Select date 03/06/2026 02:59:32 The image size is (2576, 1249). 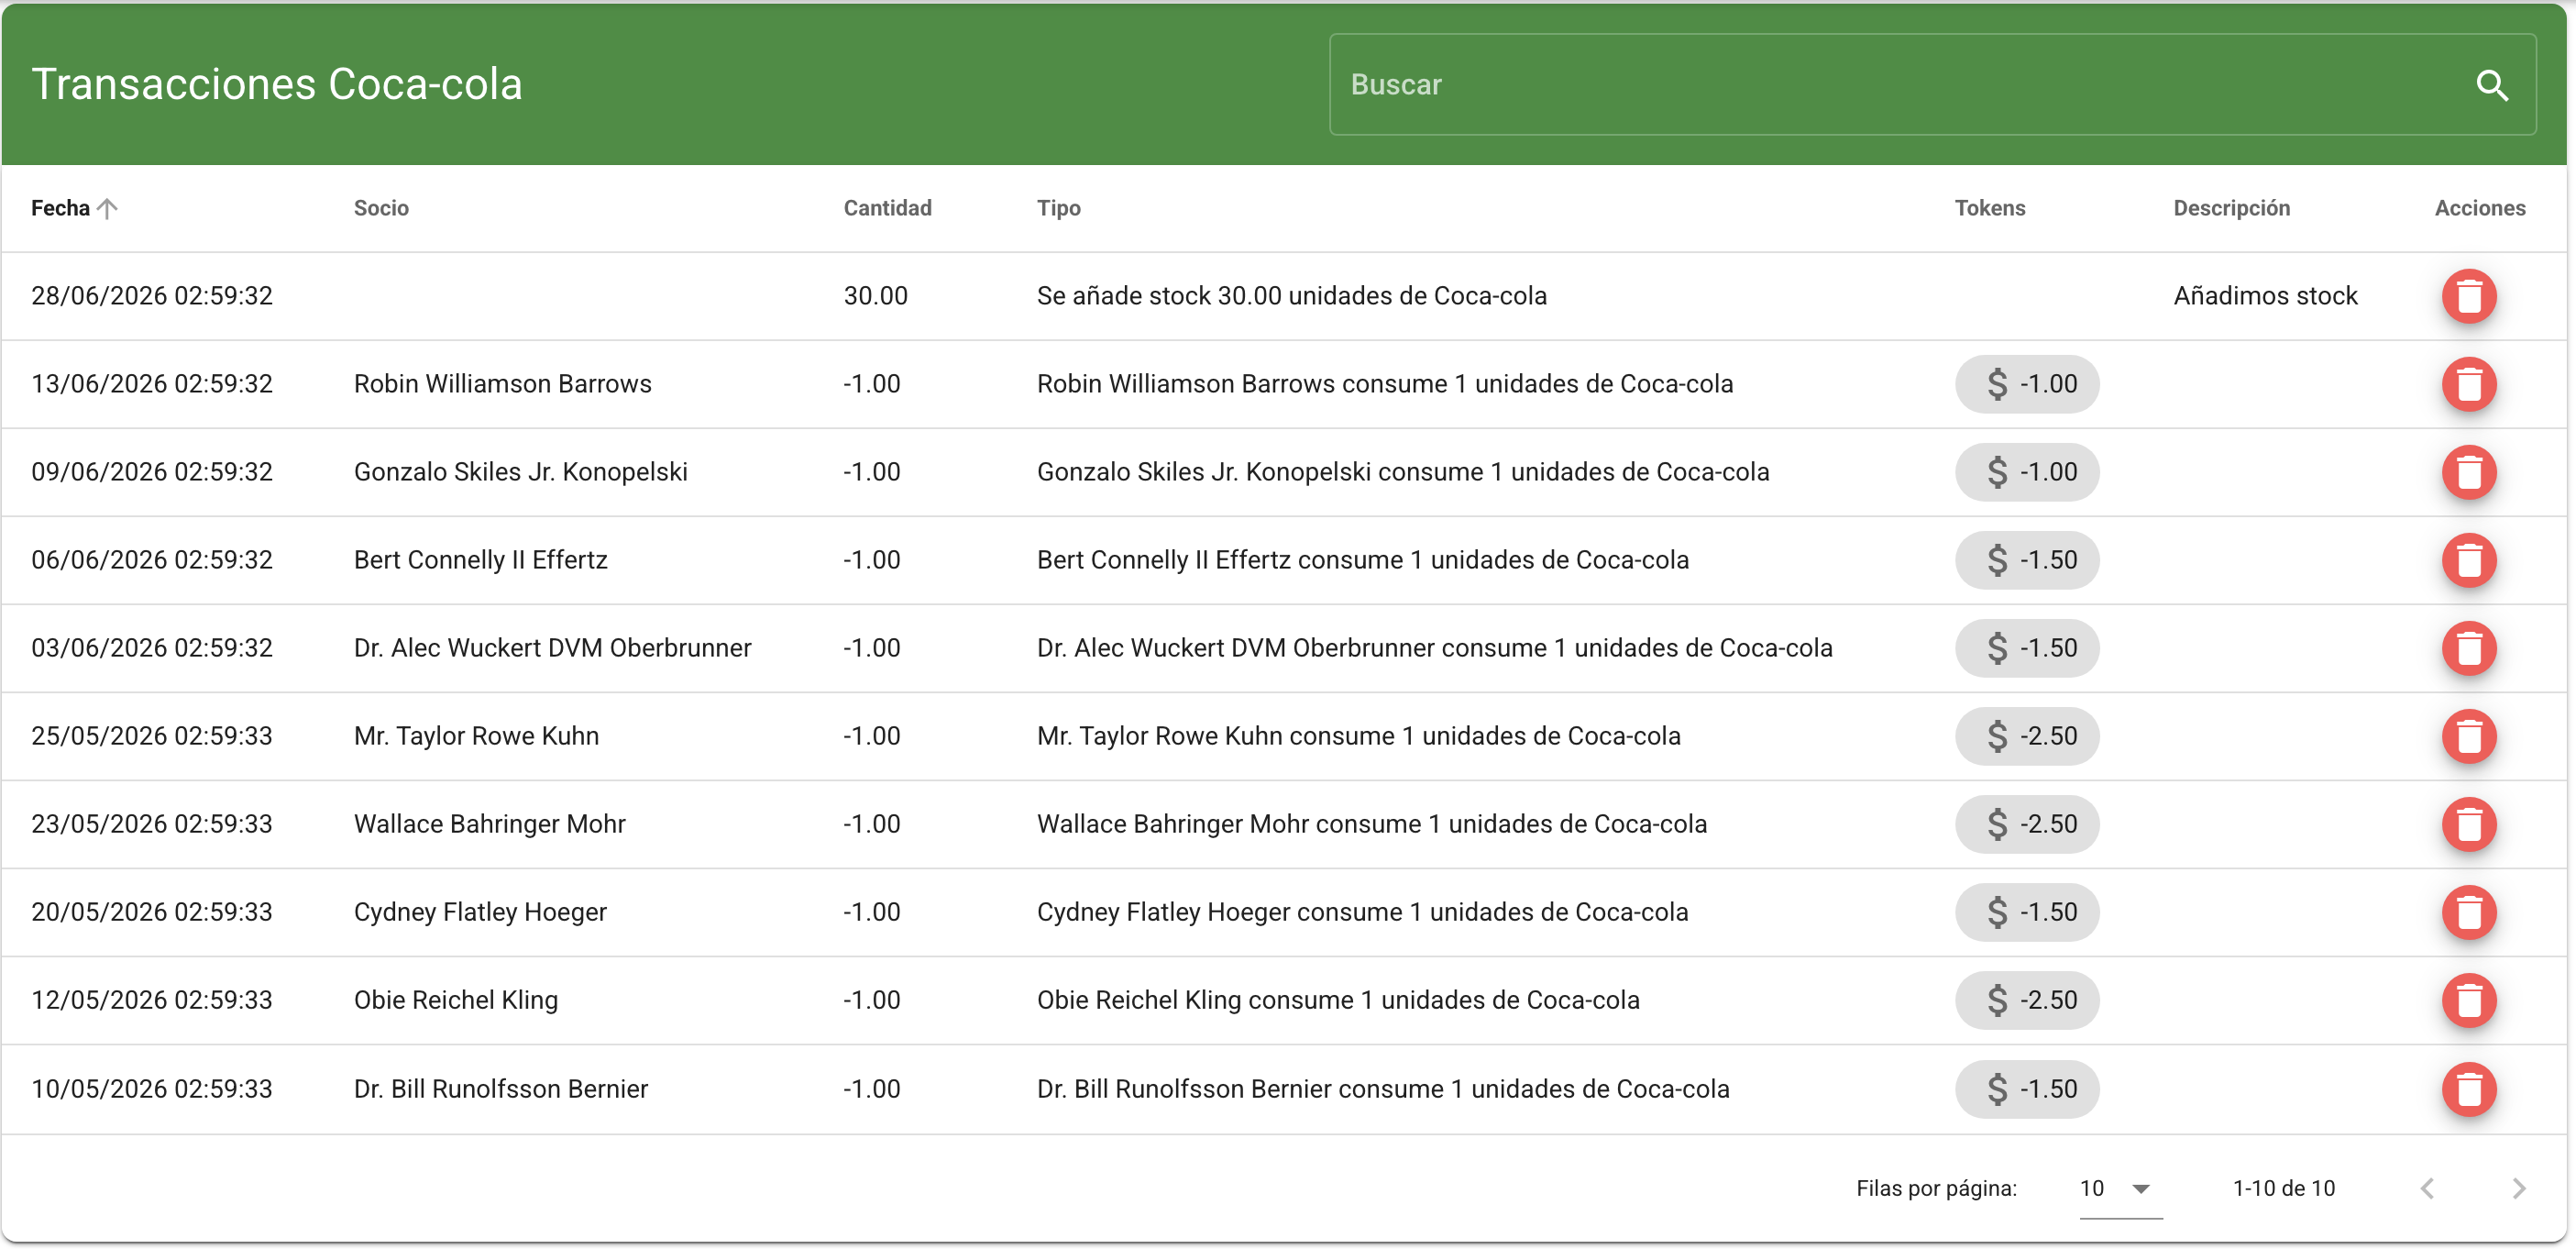click(x=152, y=648)
